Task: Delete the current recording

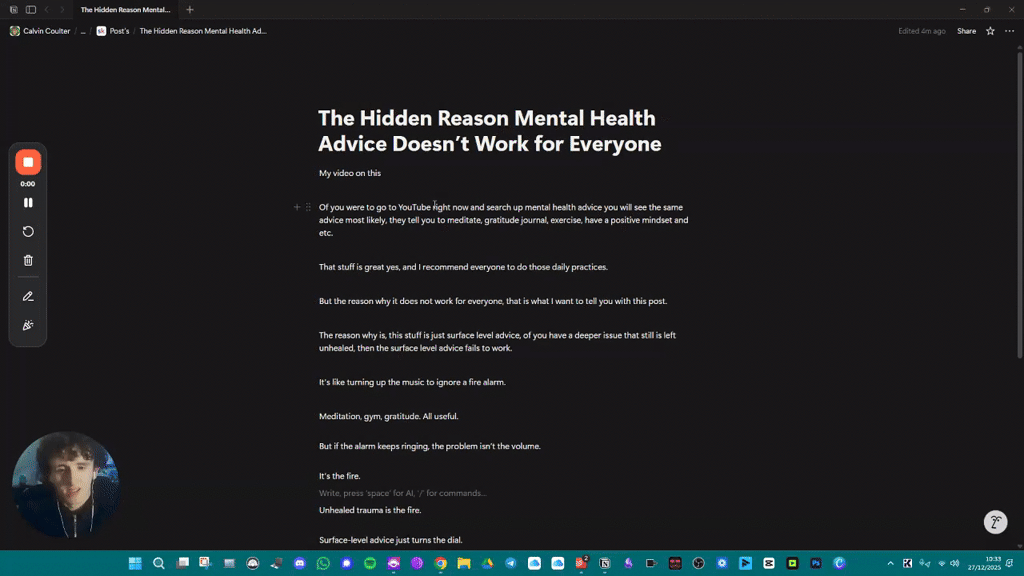Action: 28,260
